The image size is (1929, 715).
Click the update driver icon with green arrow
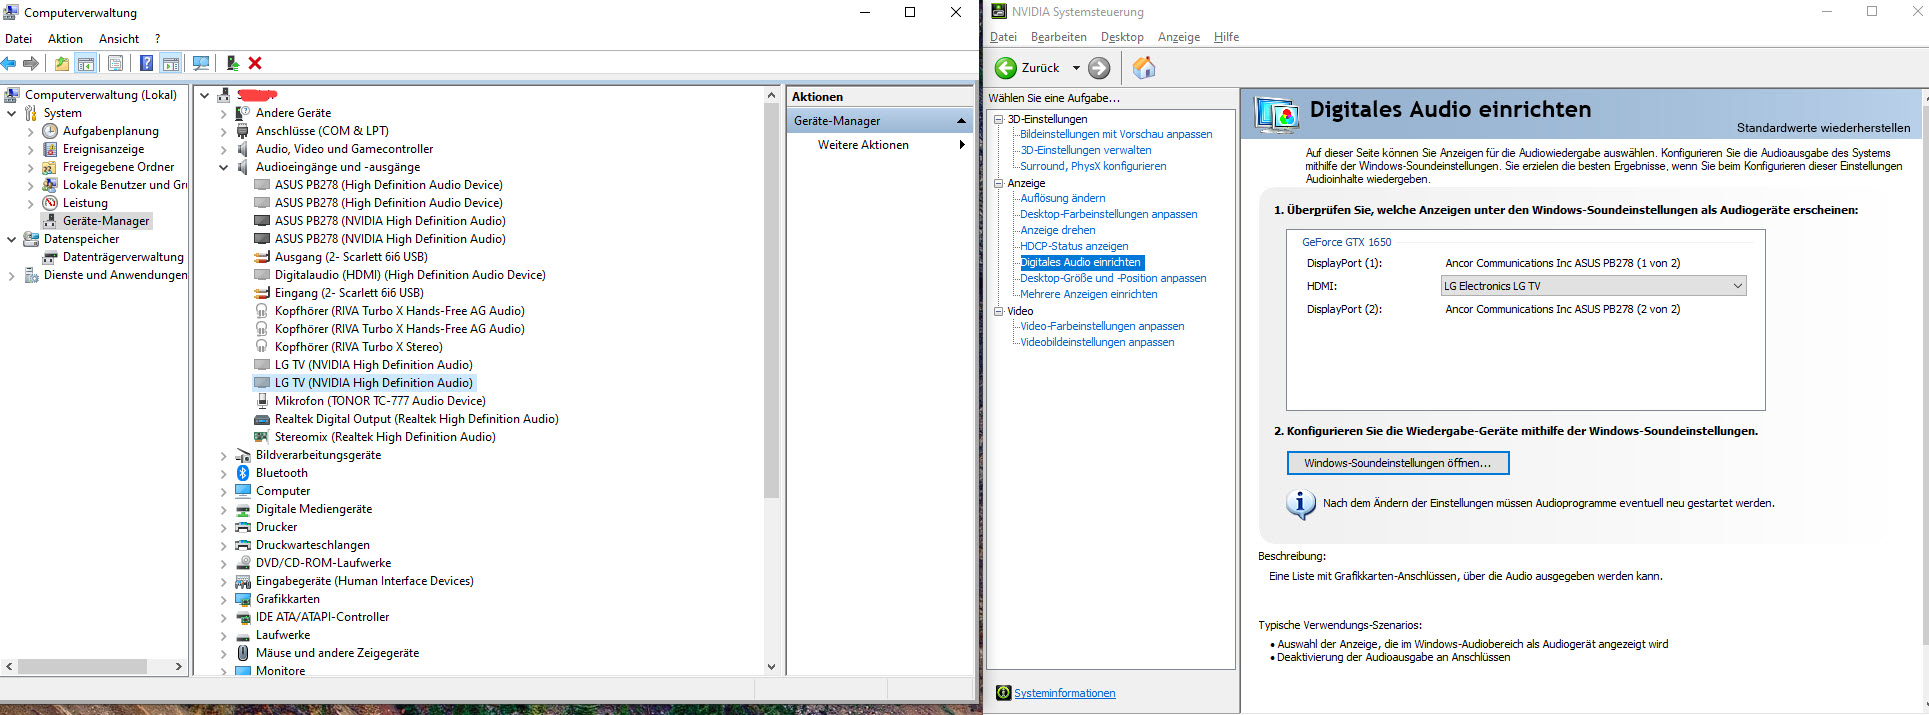(232, 63)
